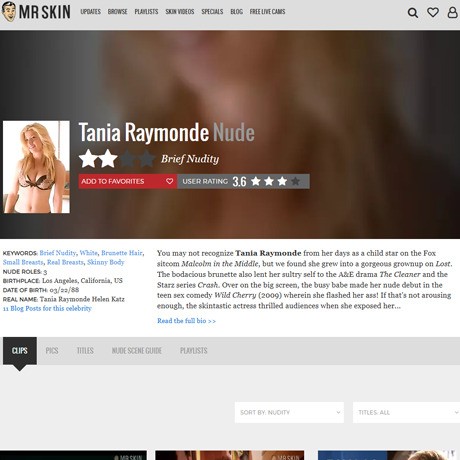Rate with the fourth user rating star
Image resolution: width=460 pixels, height=460 pixels.
point(295,181)
